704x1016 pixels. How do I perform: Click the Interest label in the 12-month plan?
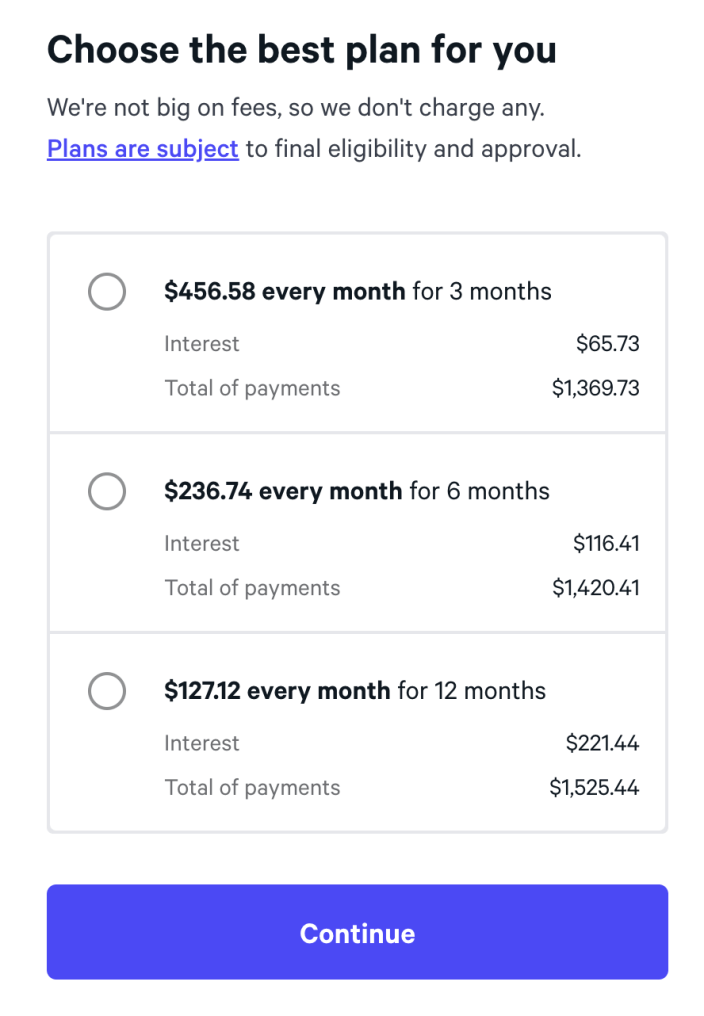coord(202,743)
